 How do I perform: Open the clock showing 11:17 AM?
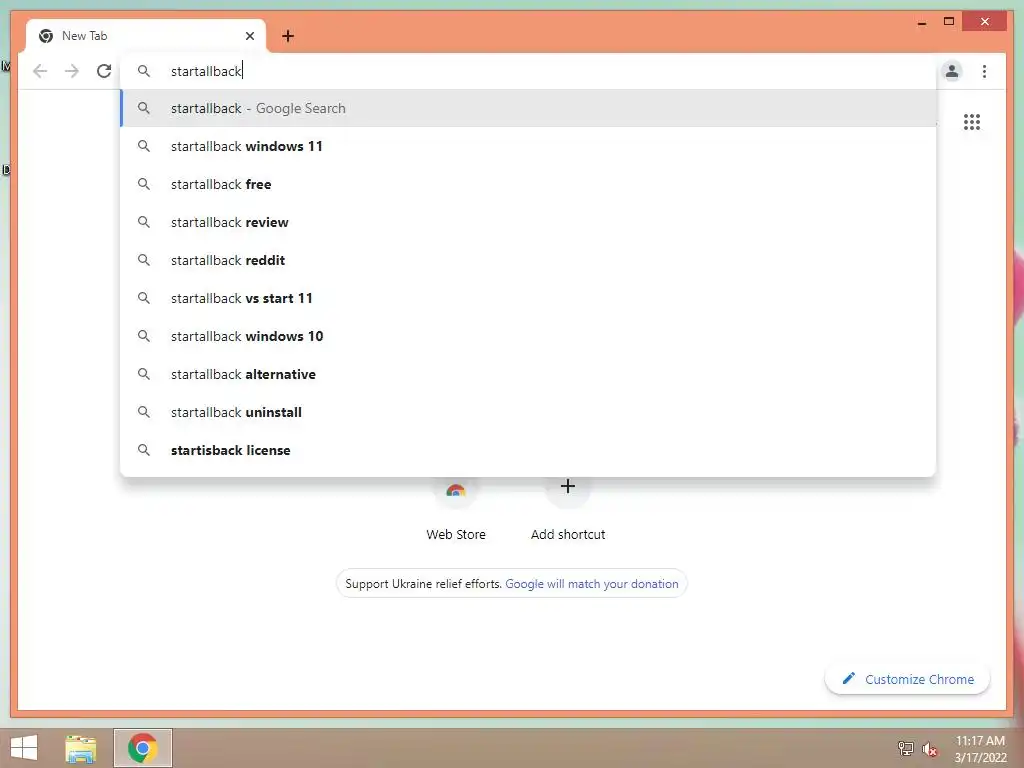pyautogui.click(x=980, y=749)
